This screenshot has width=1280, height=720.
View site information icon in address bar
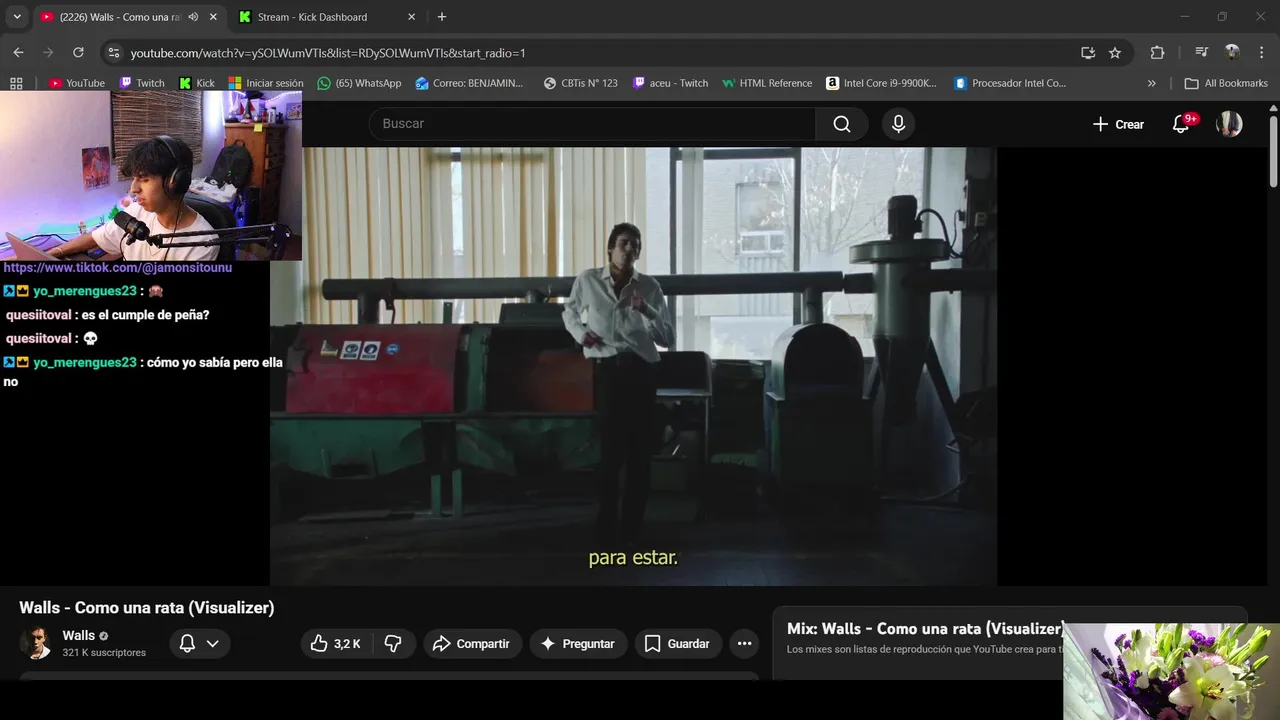[113, 53]
